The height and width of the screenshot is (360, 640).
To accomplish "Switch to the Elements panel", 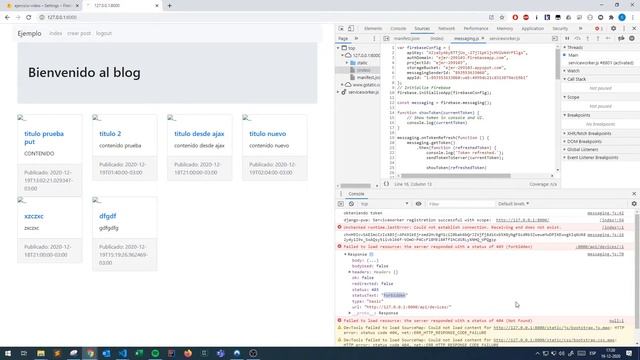I will [373, 29].
